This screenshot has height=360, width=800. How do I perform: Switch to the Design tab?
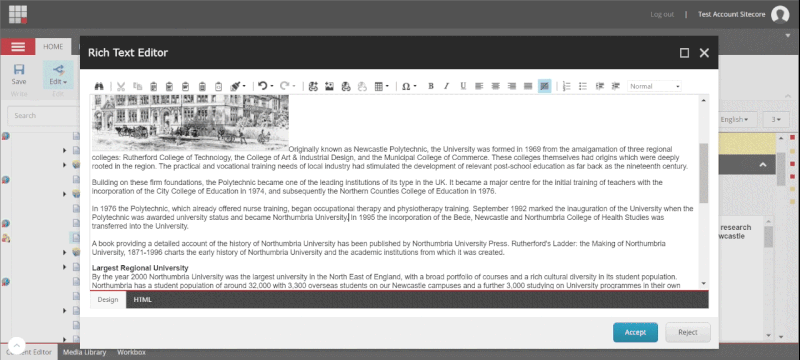pyautogui.click(x=108, y=300)
